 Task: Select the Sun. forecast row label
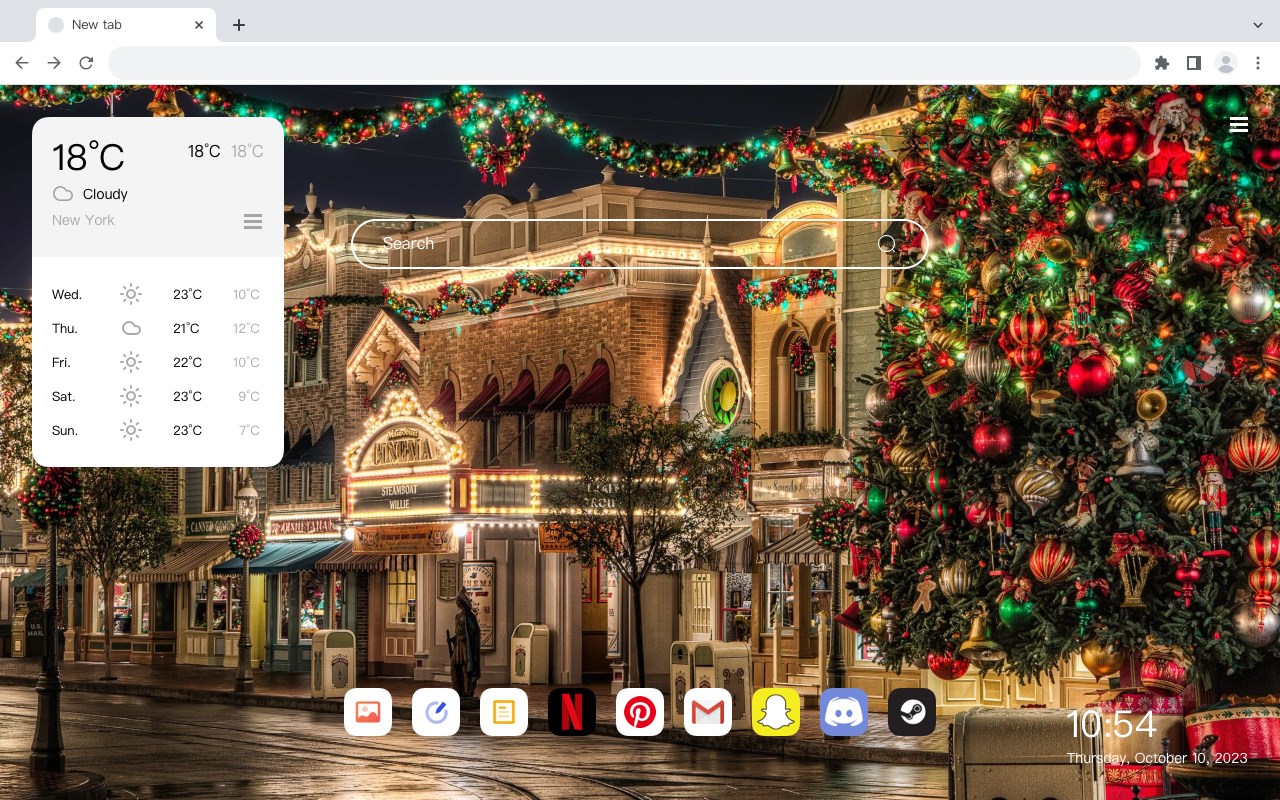click(65, 430)
